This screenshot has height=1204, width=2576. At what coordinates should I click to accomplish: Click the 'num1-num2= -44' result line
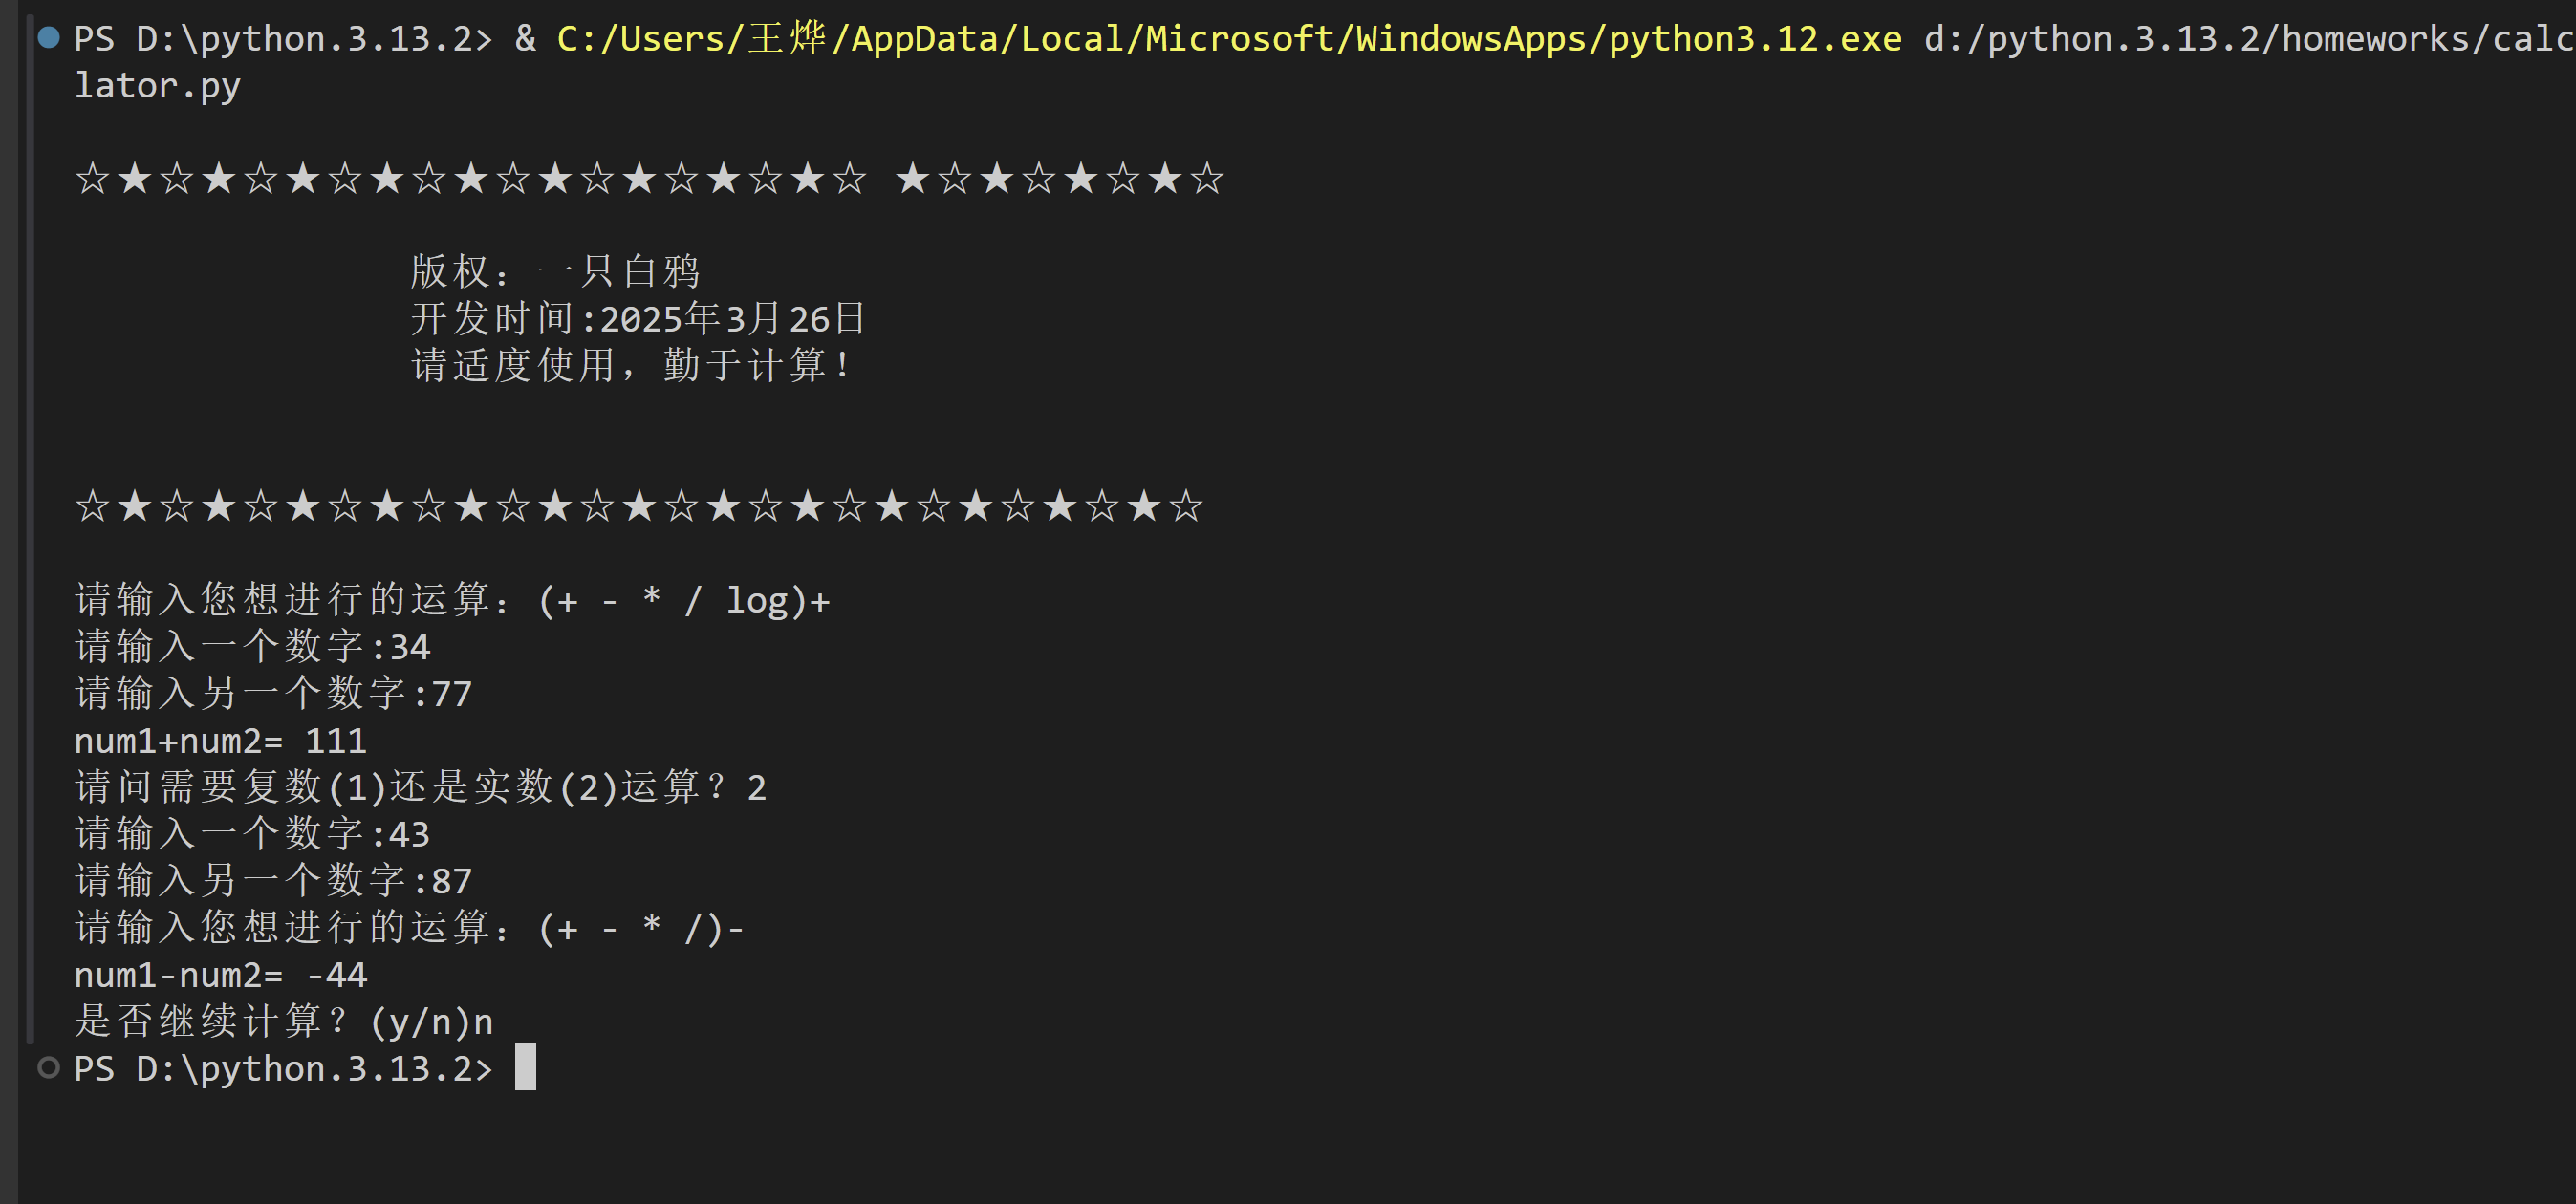coord(220,975)
